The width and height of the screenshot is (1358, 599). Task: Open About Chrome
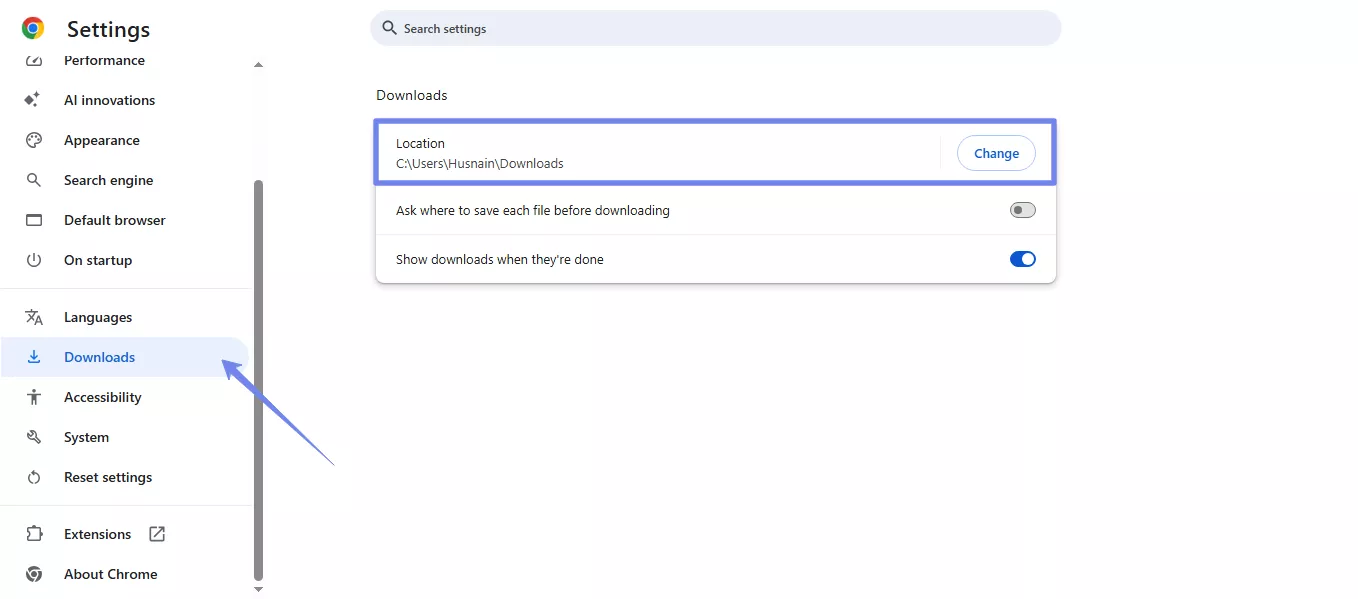110,574
